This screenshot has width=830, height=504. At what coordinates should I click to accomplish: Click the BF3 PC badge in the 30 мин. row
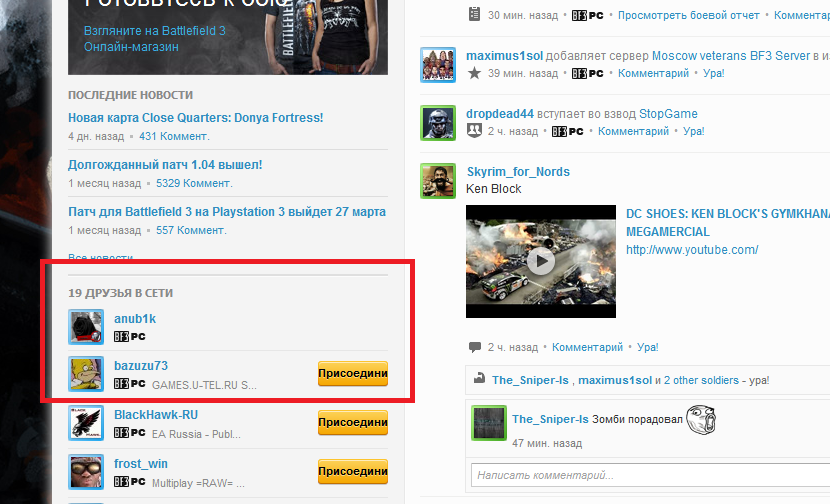pos(588,16)
